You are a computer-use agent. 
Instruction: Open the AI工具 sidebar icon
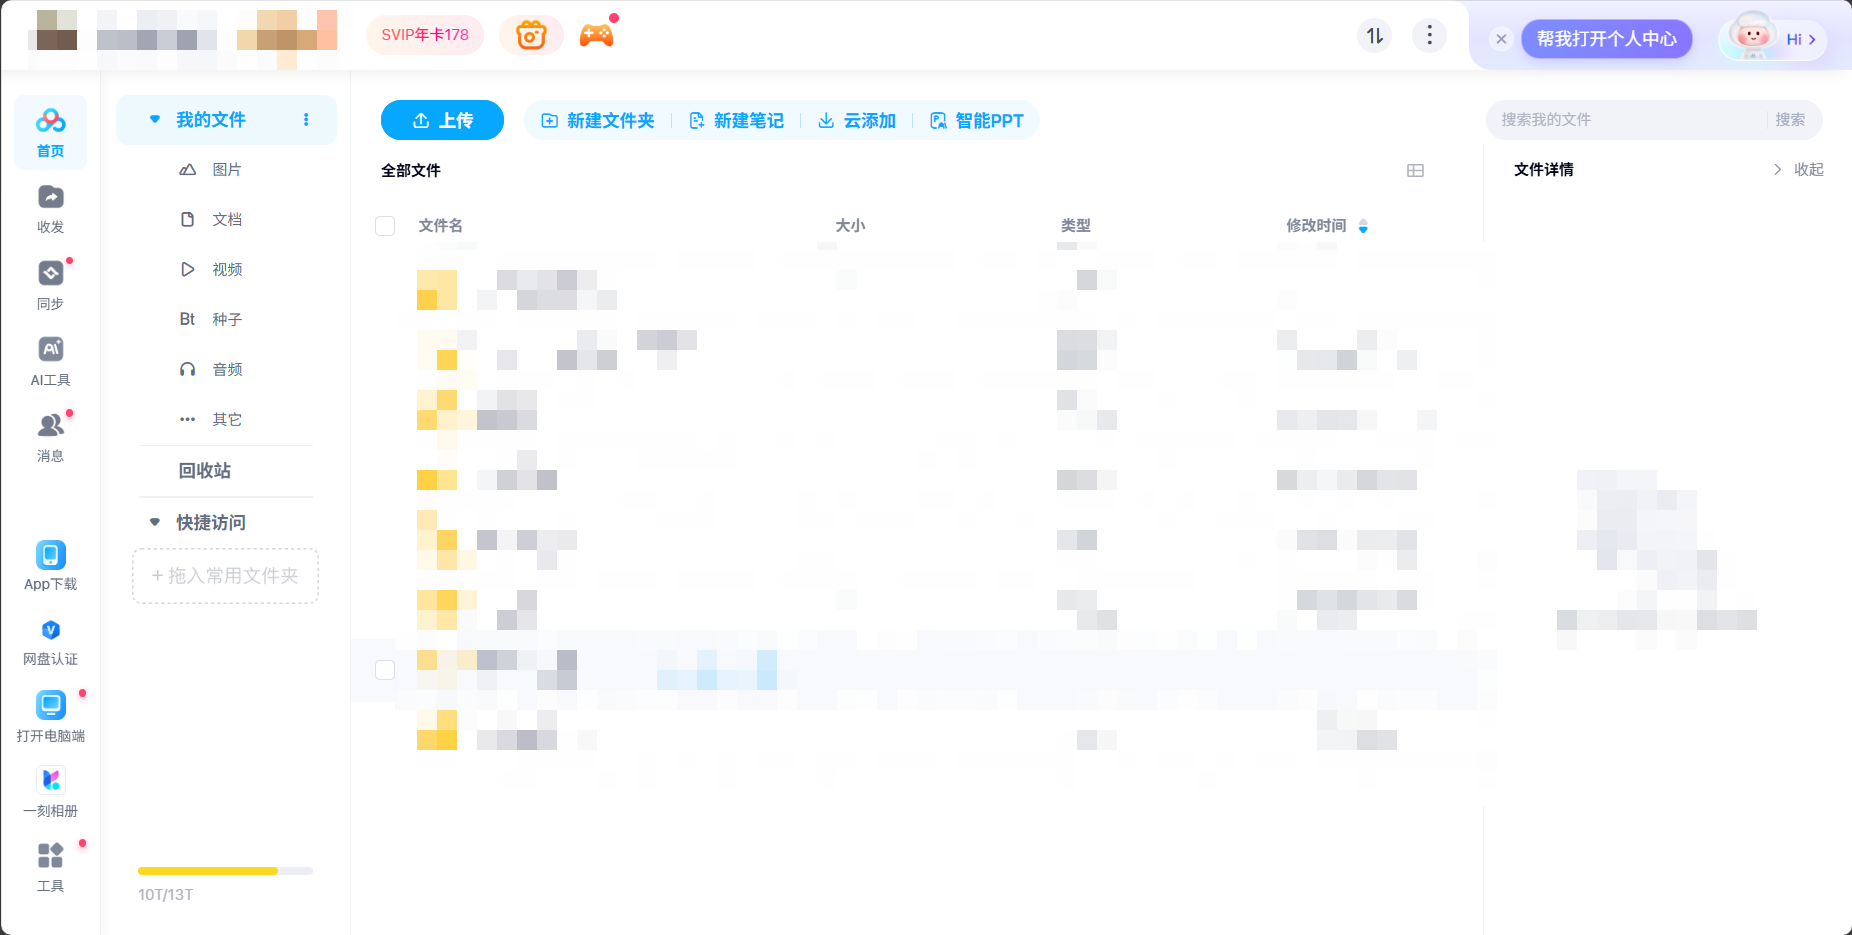50,350
